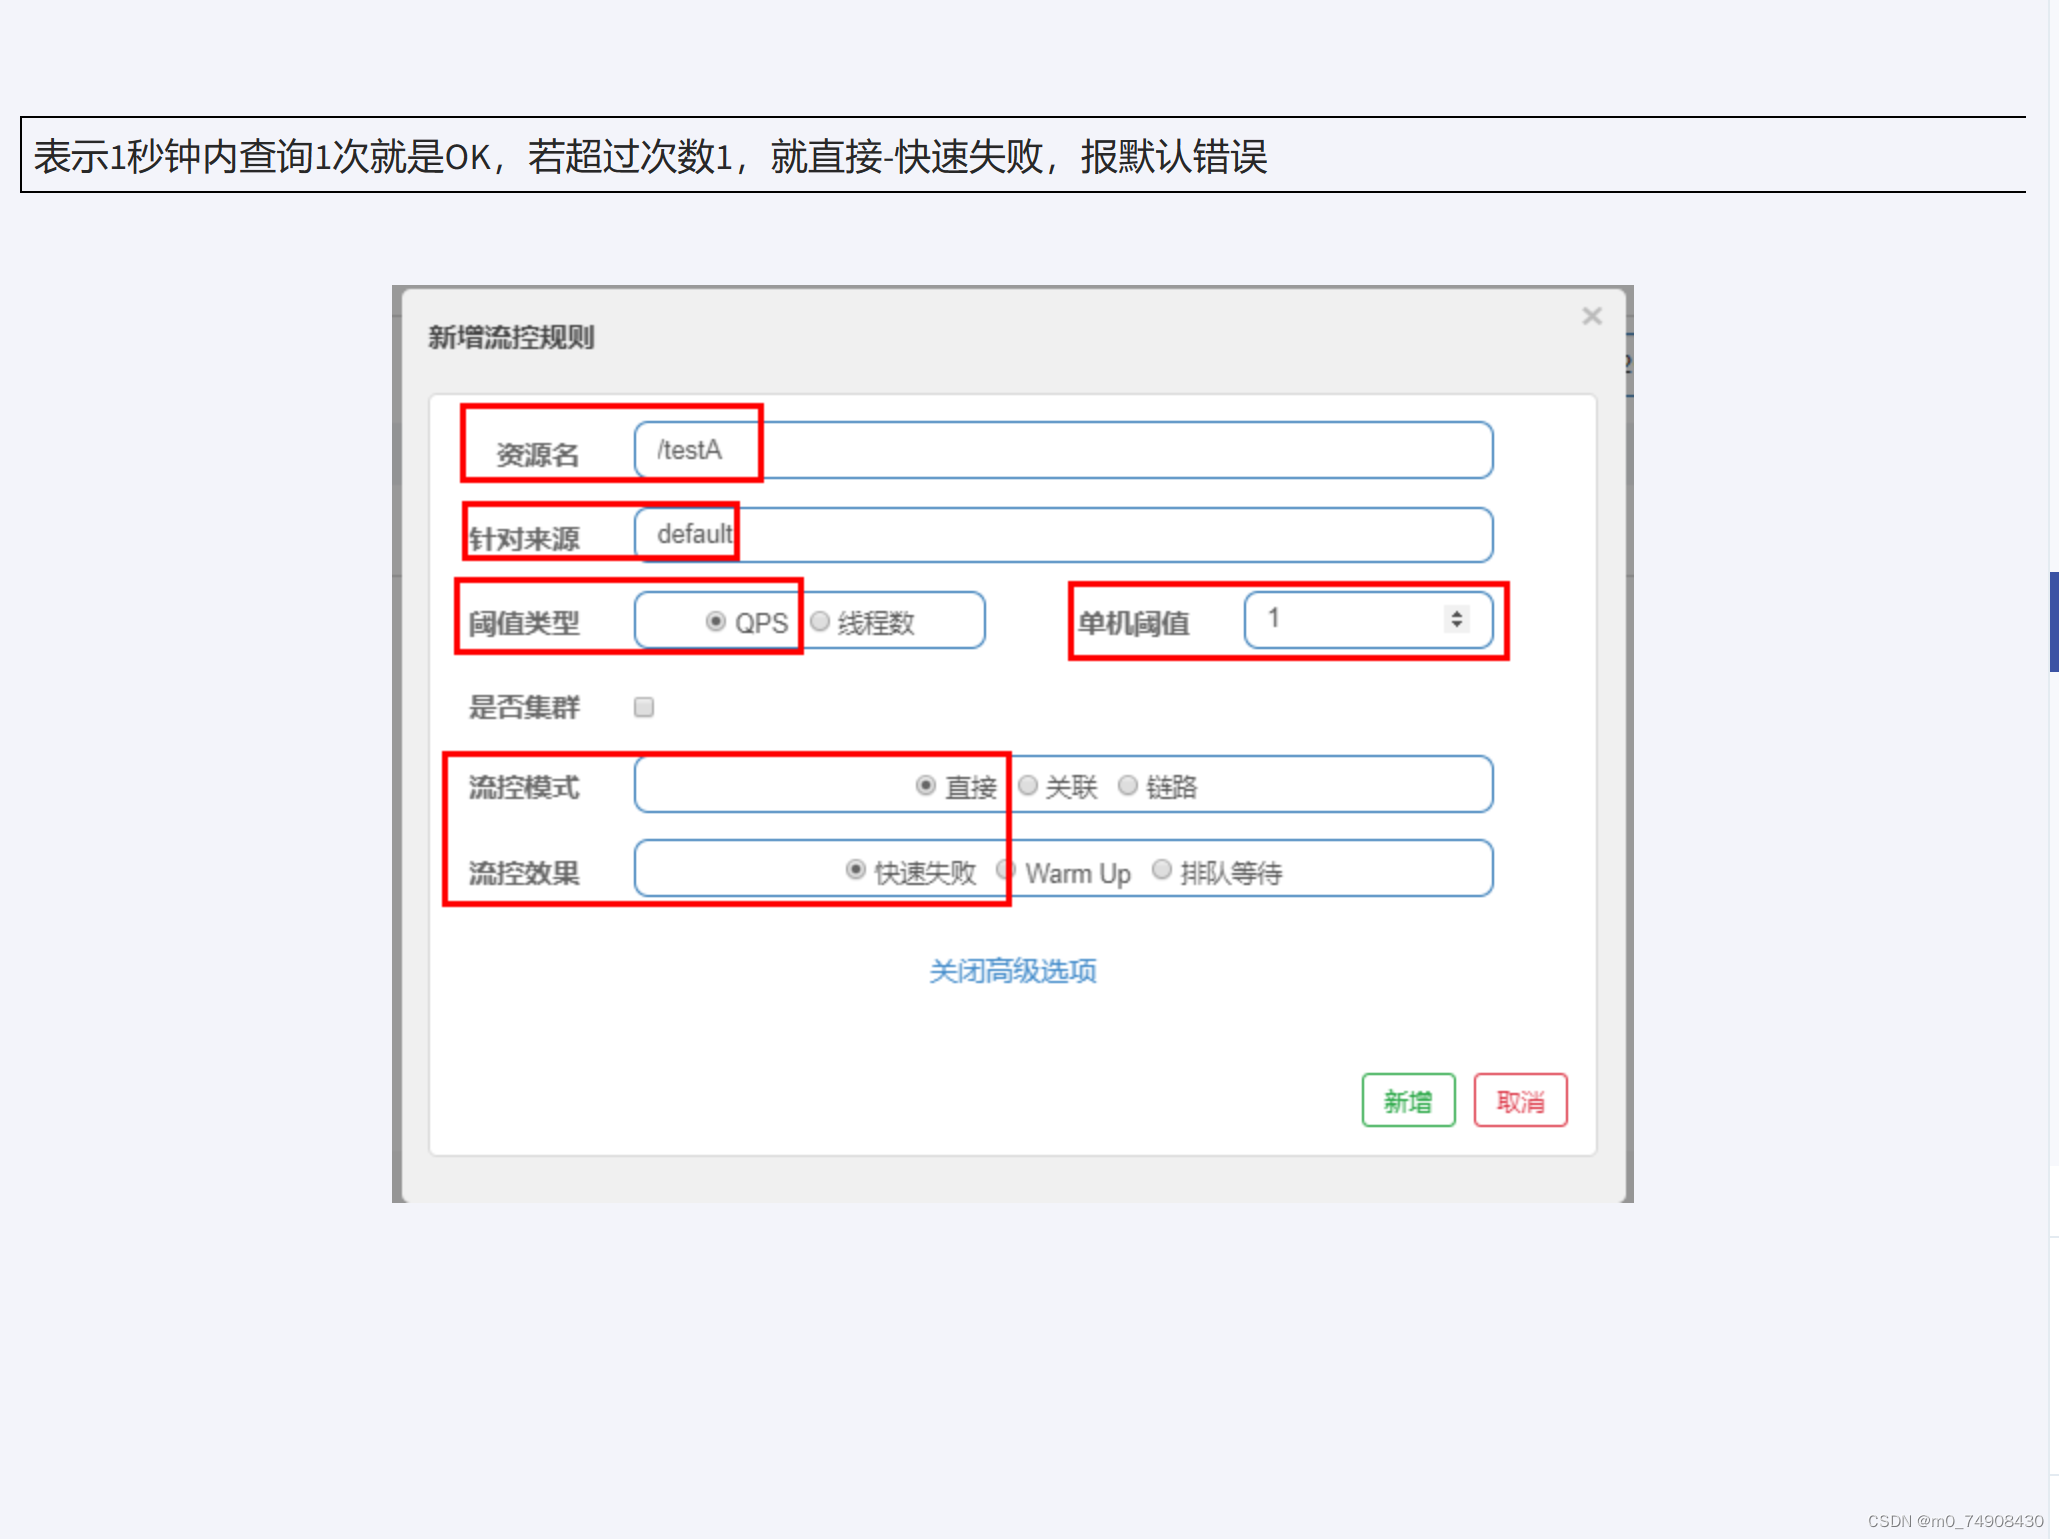This screenshot has width=2059, height=1539.
Task: Select the 排队等待 effect
Action: [1162, 870]
